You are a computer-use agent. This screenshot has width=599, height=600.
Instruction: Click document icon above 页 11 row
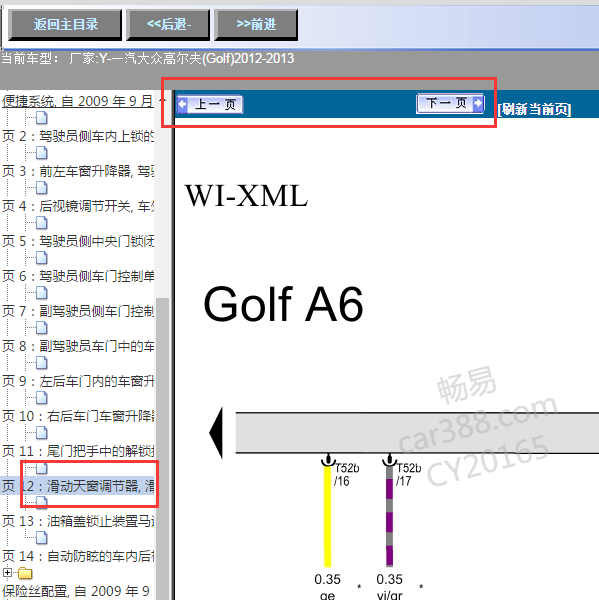42,433
